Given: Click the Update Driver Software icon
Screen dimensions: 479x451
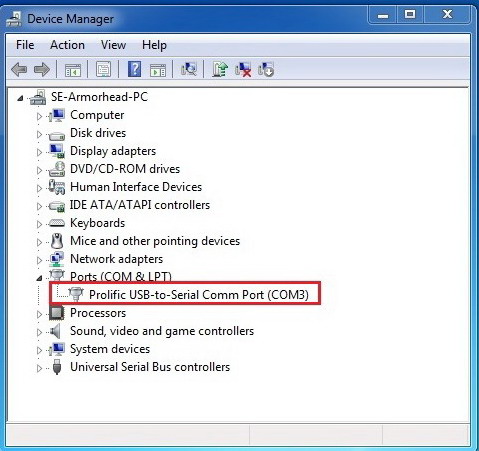Looking at the screenshot, I should [220, 69].
